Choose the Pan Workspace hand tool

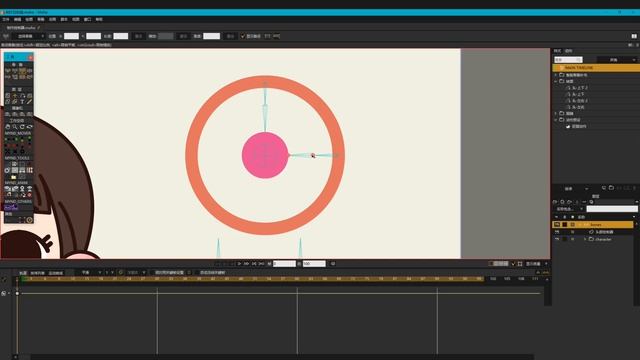point(7,127)
